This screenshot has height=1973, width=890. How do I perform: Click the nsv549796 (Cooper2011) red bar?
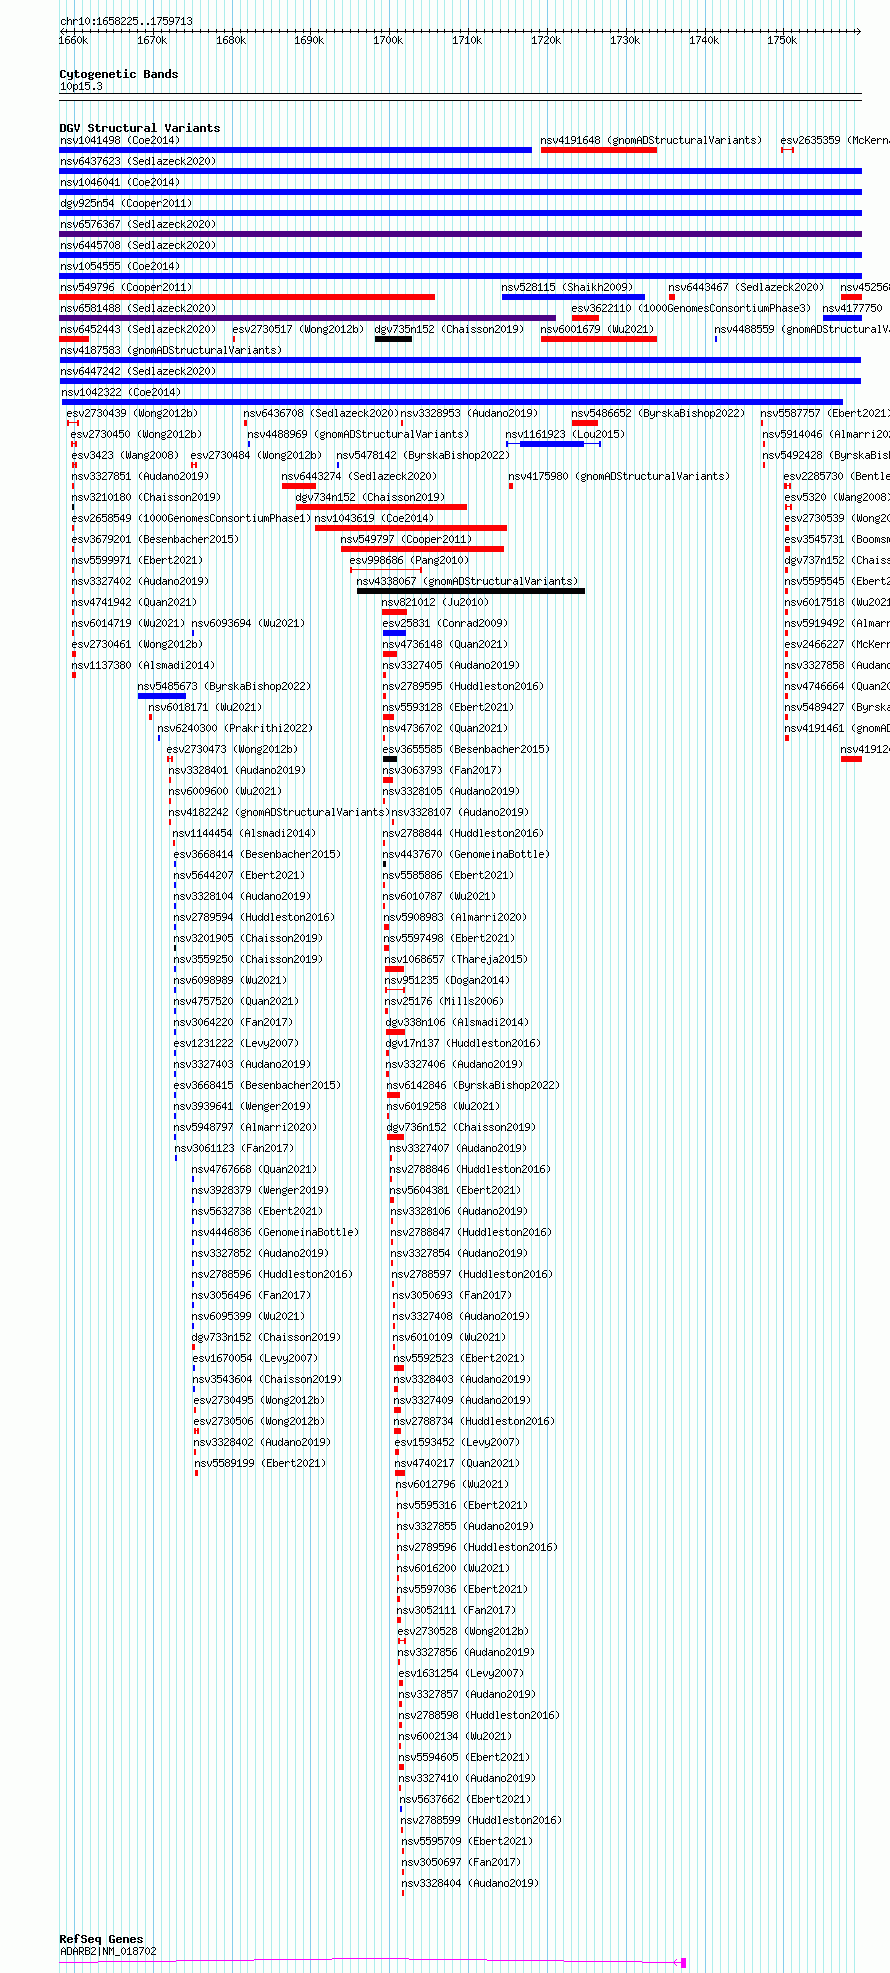247,297
